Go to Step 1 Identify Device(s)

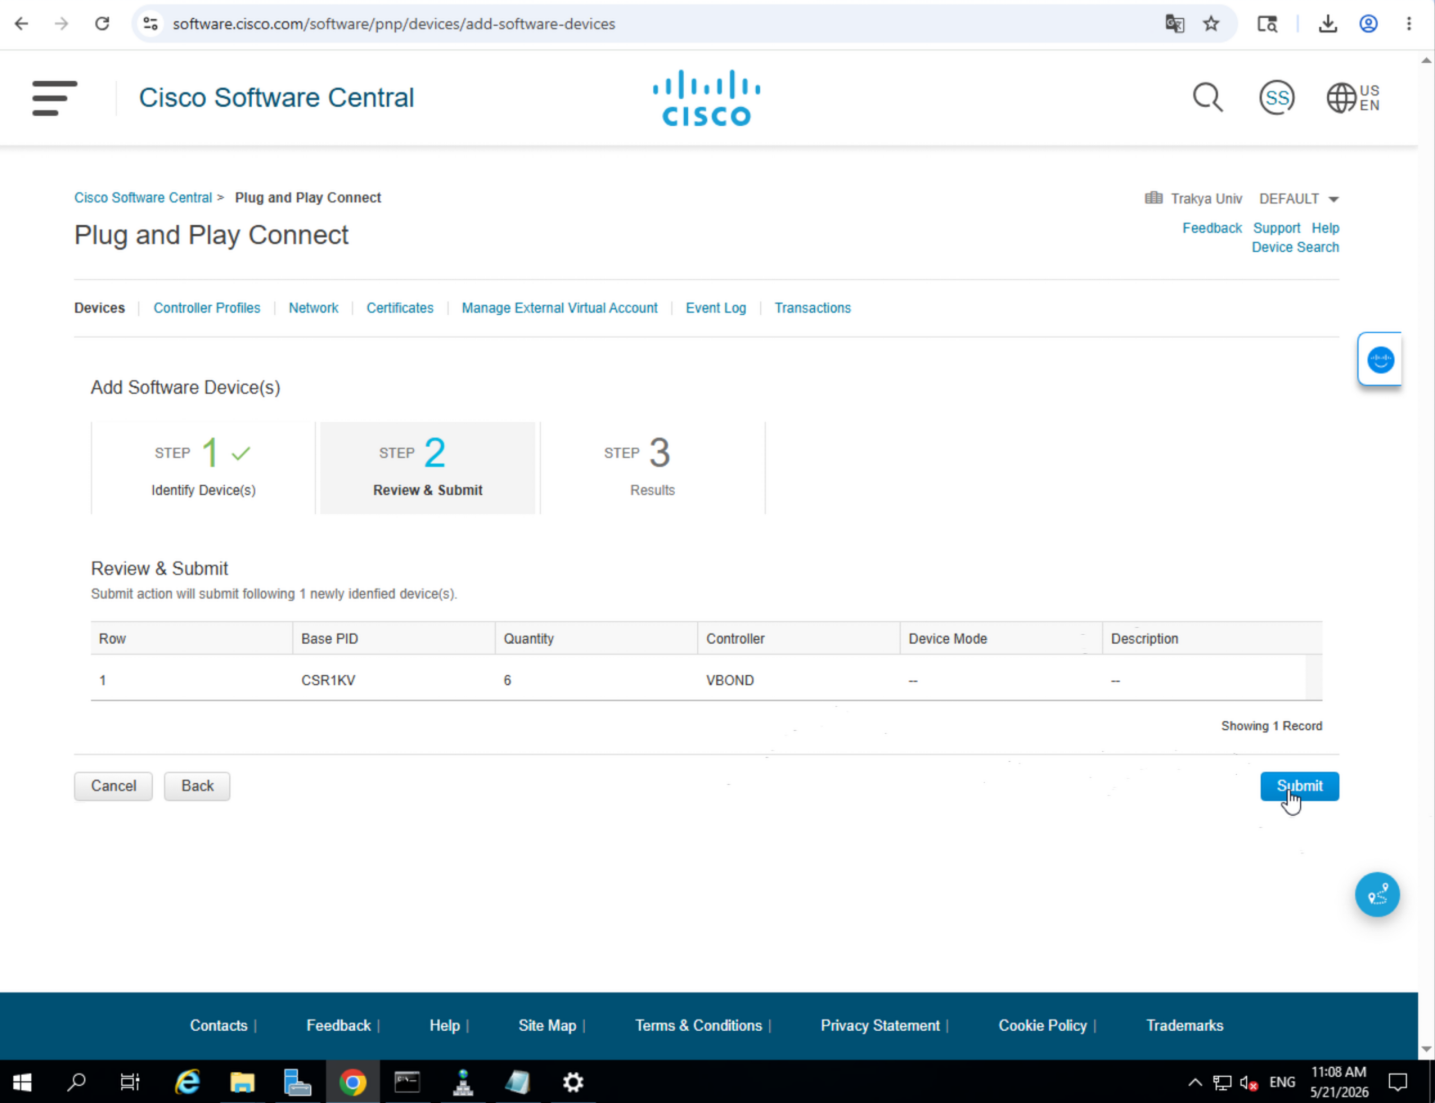(203, 468)
